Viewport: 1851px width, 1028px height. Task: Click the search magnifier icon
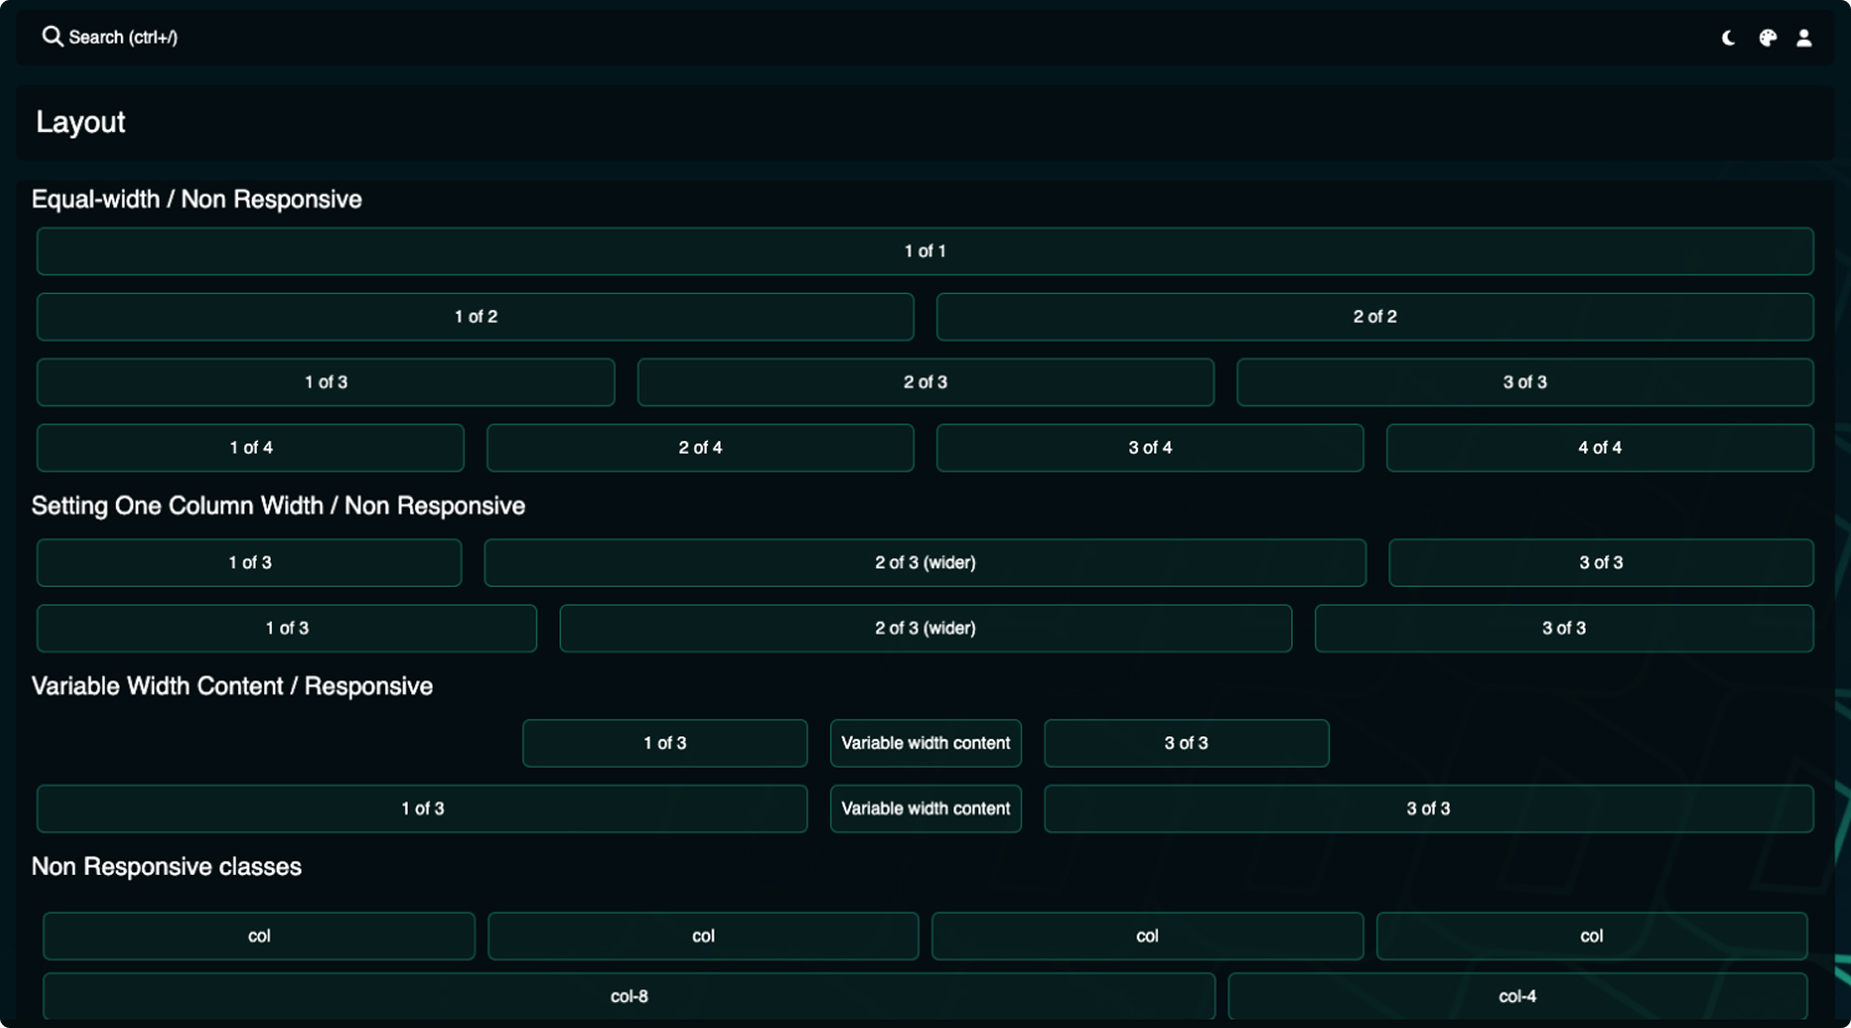(x=52, y=37)
